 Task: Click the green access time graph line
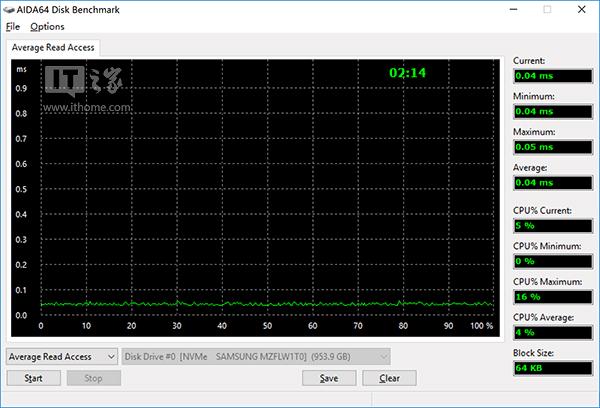pyautogui.click(x=267, y=304)
